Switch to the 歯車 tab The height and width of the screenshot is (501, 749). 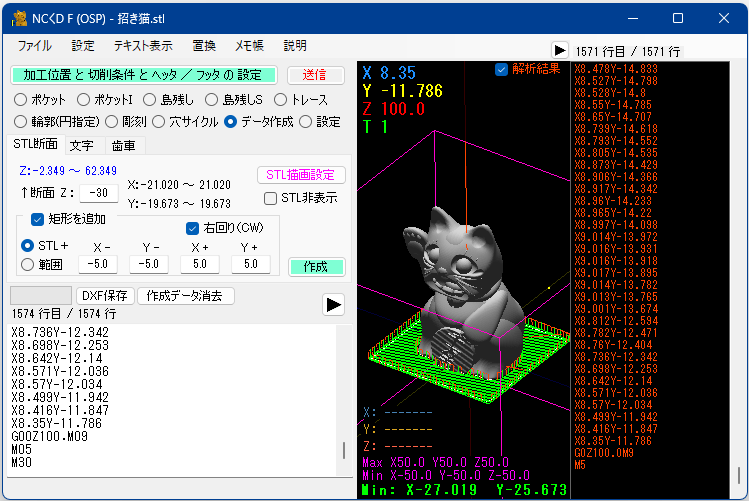[x=123, y=146]
